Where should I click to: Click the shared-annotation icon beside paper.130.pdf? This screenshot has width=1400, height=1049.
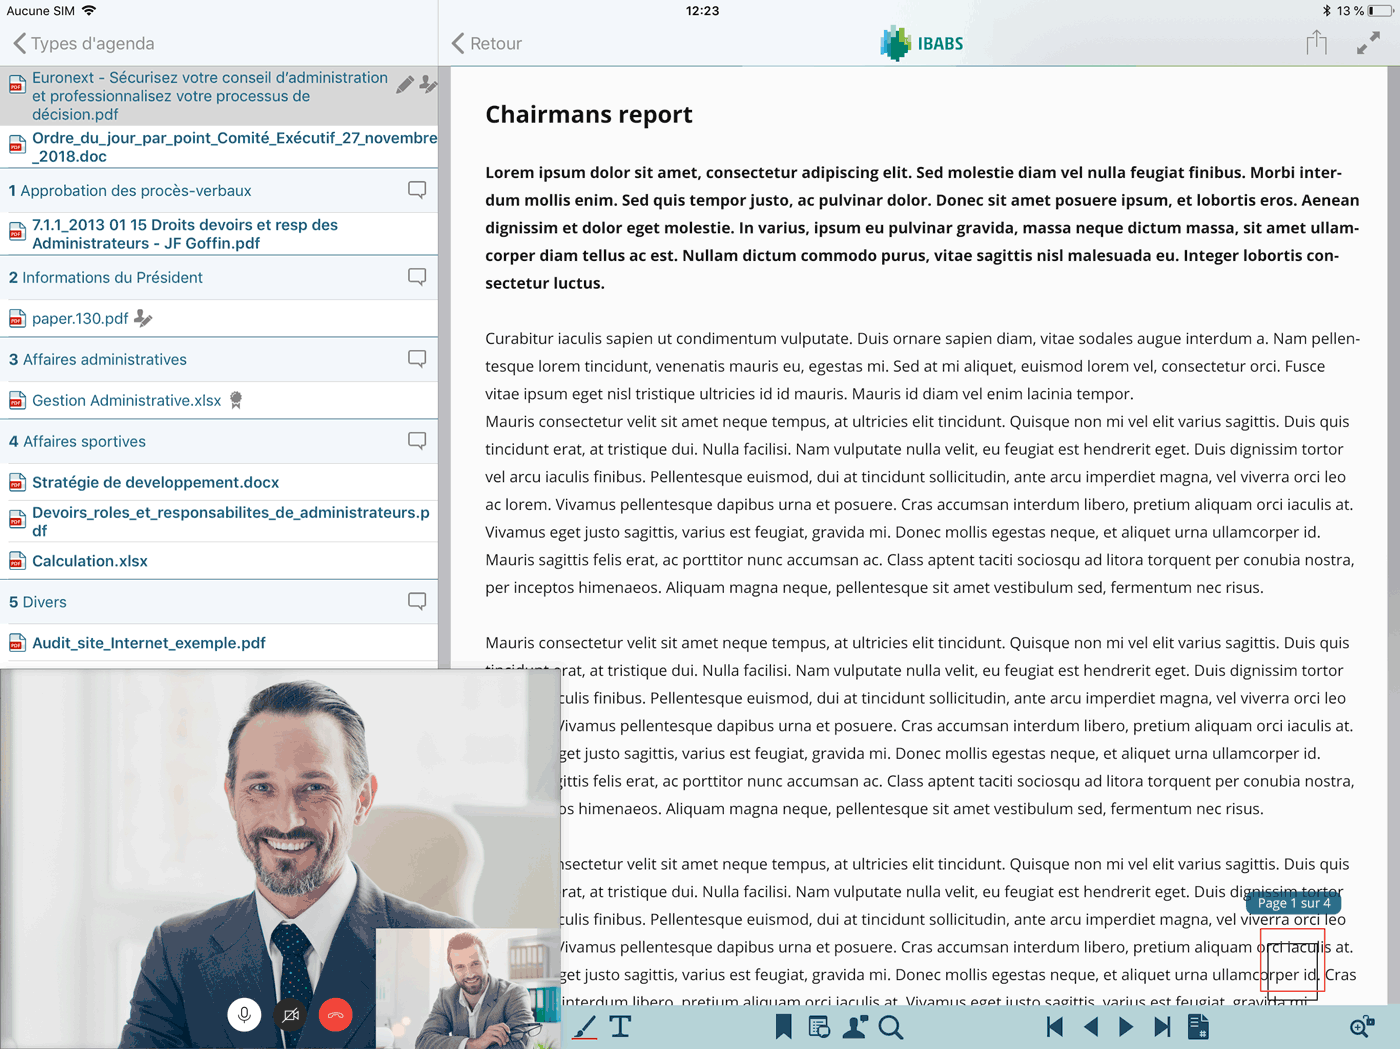point(144,318)
